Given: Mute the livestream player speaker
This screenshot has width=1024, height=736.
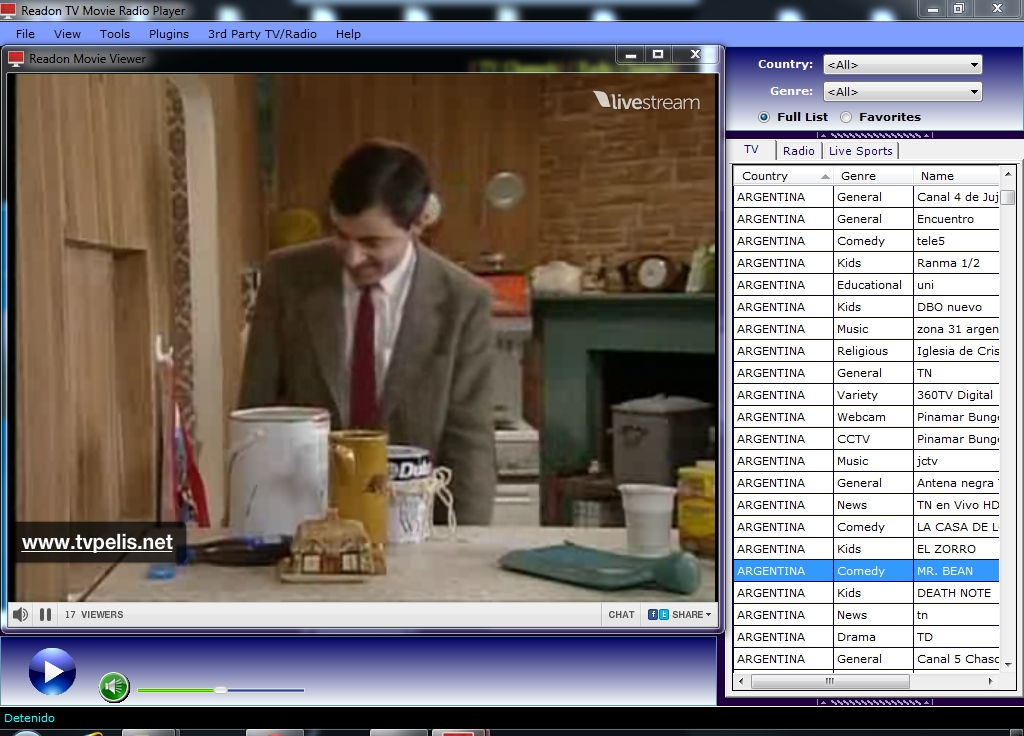Looking at the screenshot, I should pyautogui.click(x=20, y=615).
